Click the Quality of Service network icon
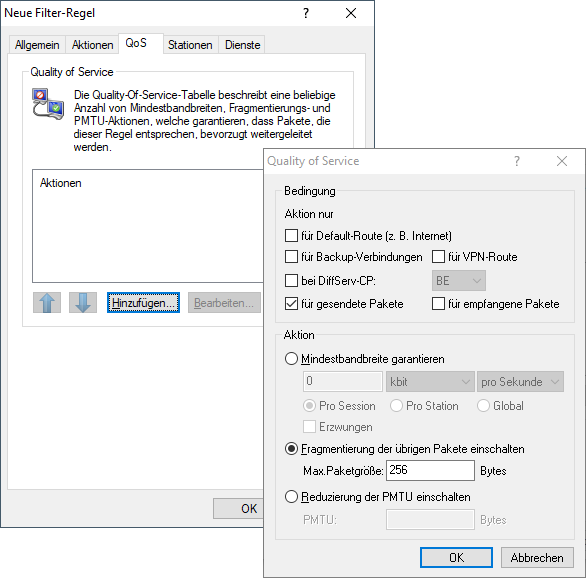 [x=48, y=104]
